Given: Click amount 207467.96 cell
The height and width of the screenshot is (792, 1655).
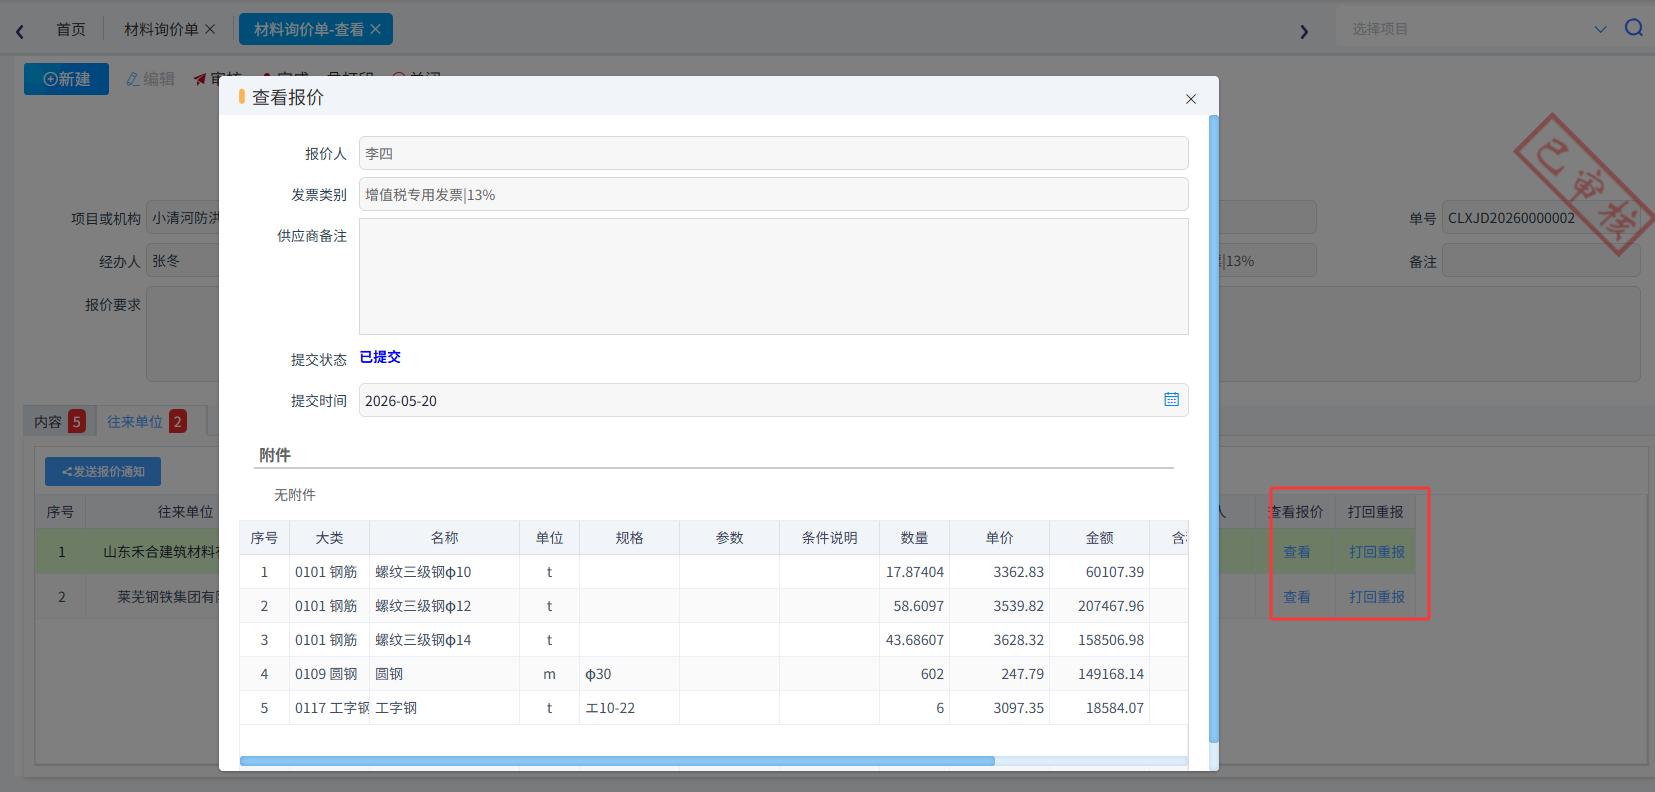Looking at the screenshot, I should coord(1099,606).
